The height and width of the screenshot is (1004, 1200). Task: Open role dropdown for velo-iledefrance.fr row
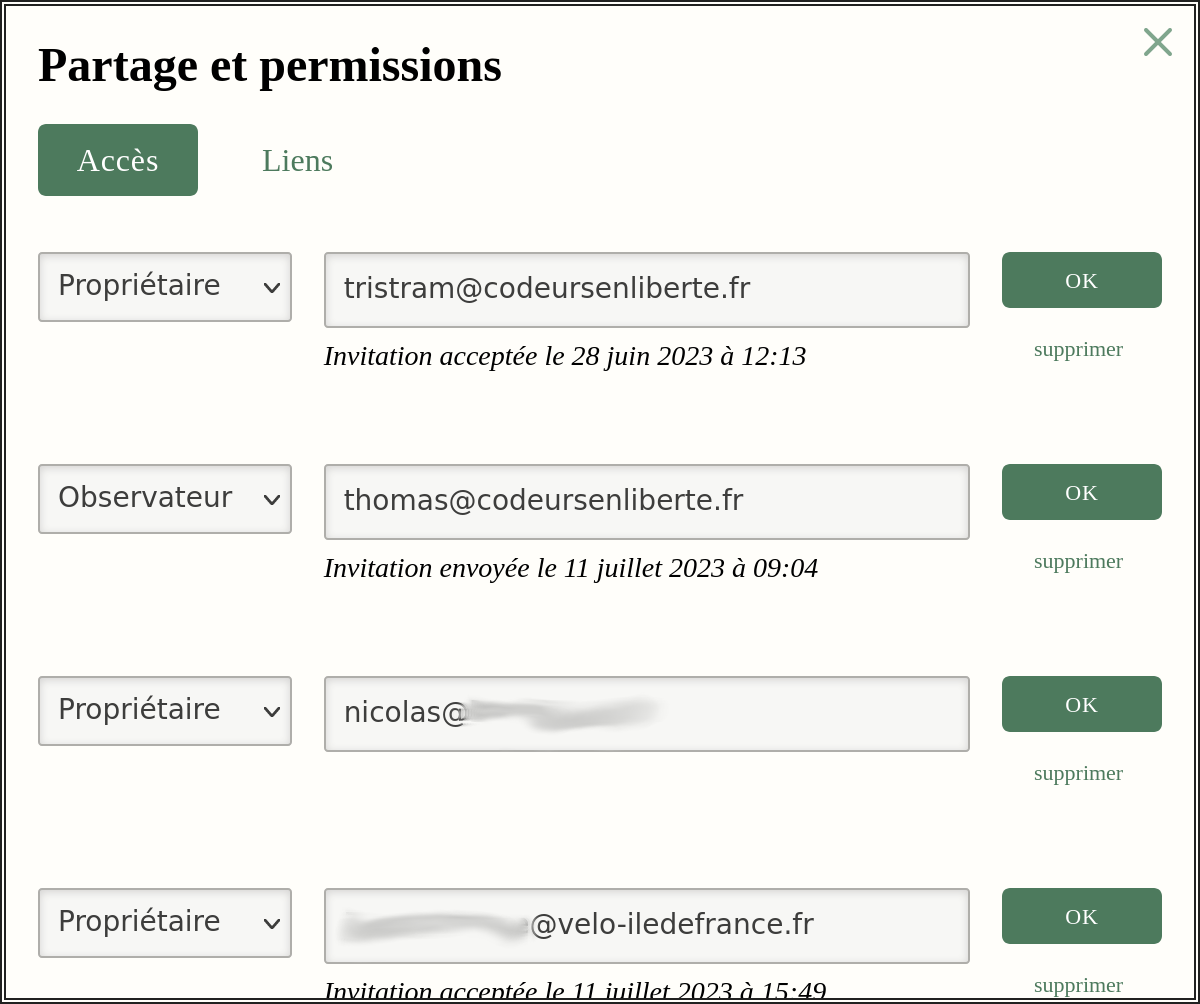(x=165, y=923)
